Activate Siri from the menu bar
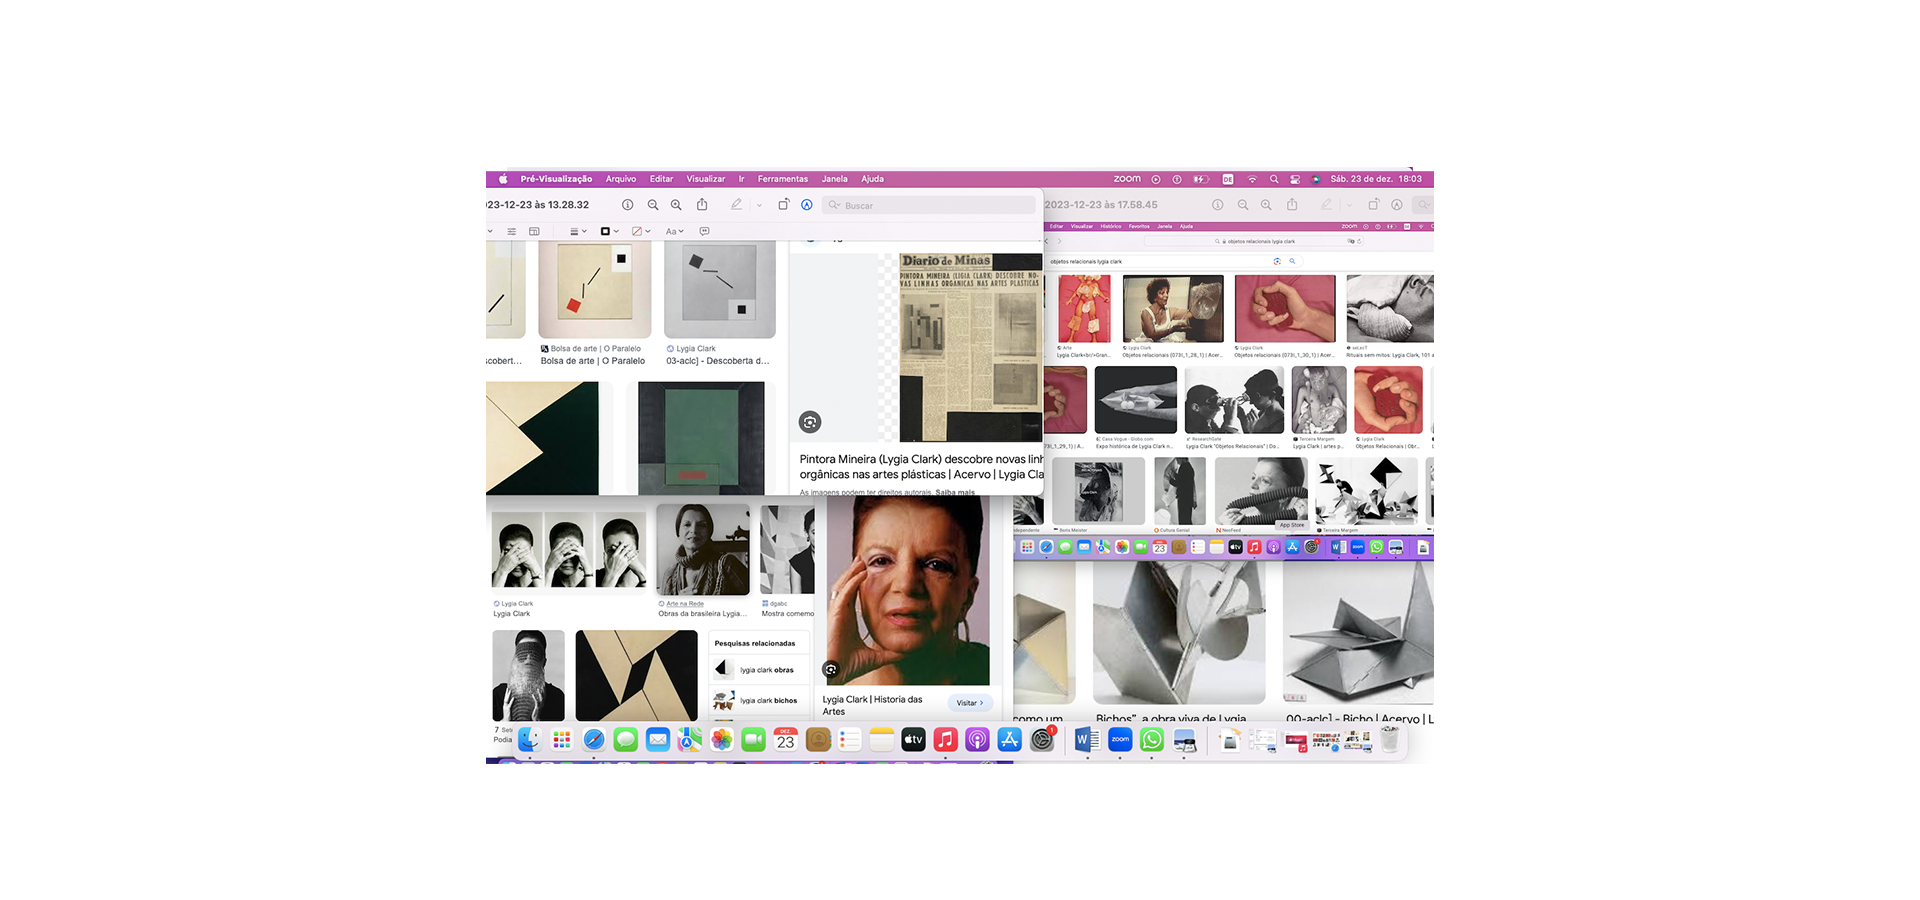This screenshot has height=900, width=1920. click(1316, 179)
